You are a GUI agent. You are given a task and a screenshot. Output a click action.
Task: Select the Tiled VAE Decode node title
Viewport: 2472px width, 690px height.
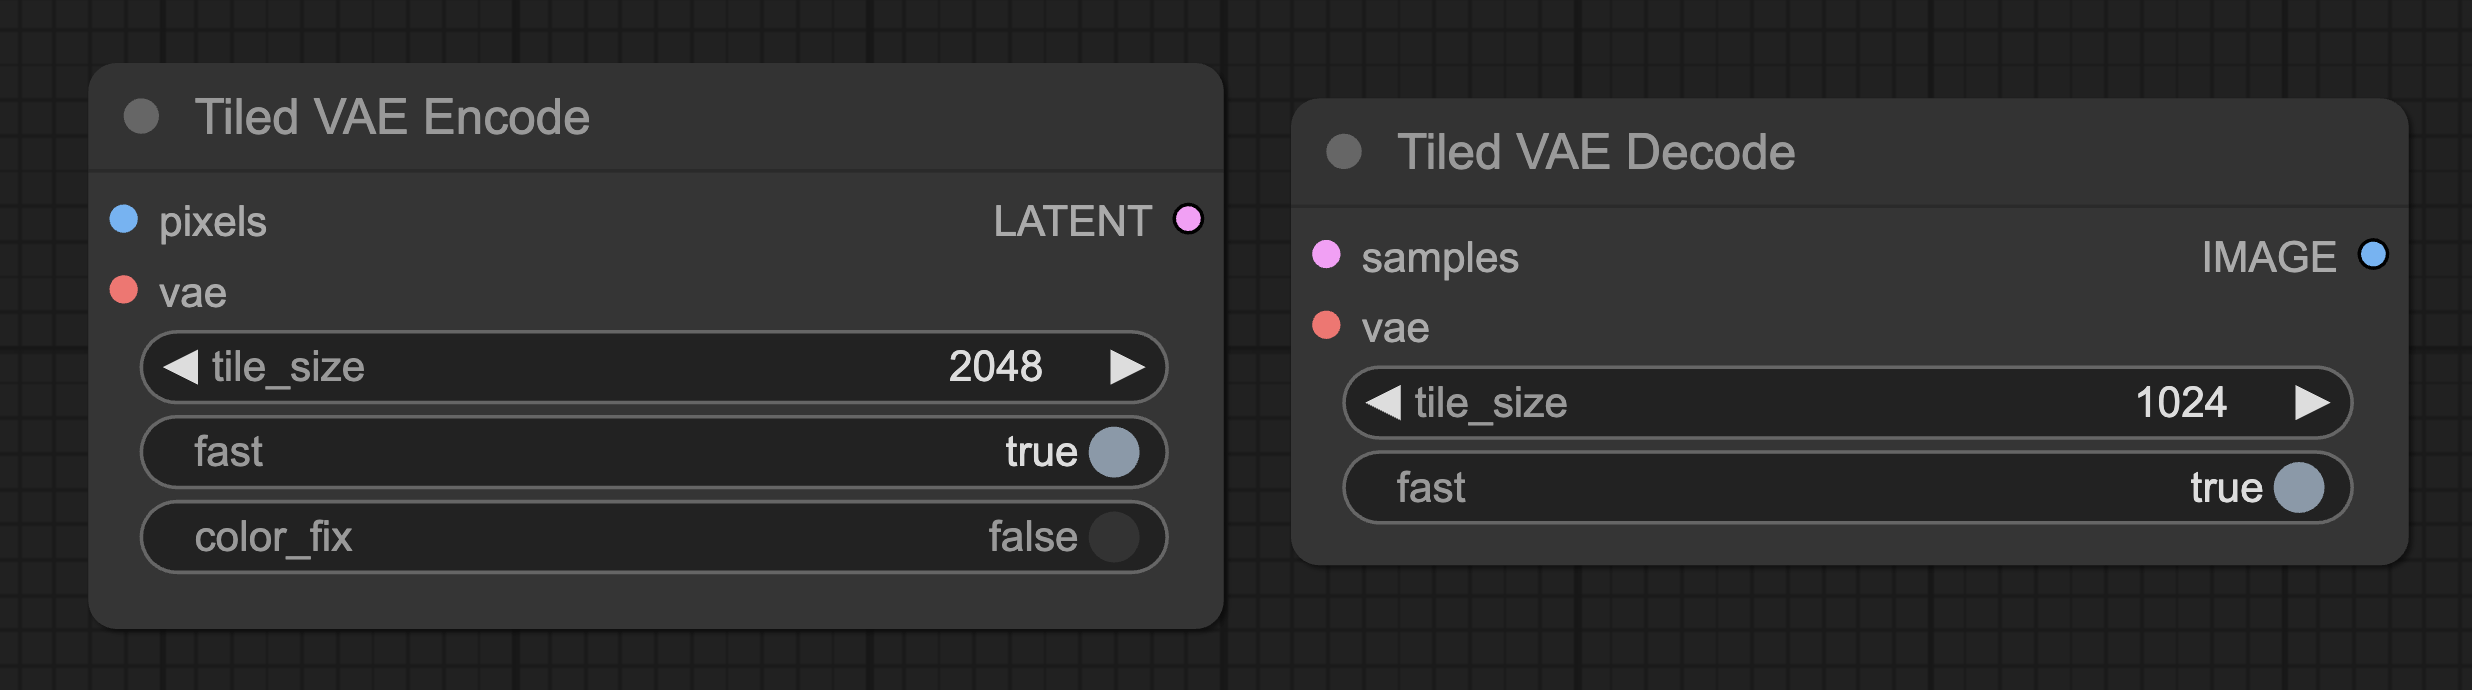click(x=1594, y=152)
